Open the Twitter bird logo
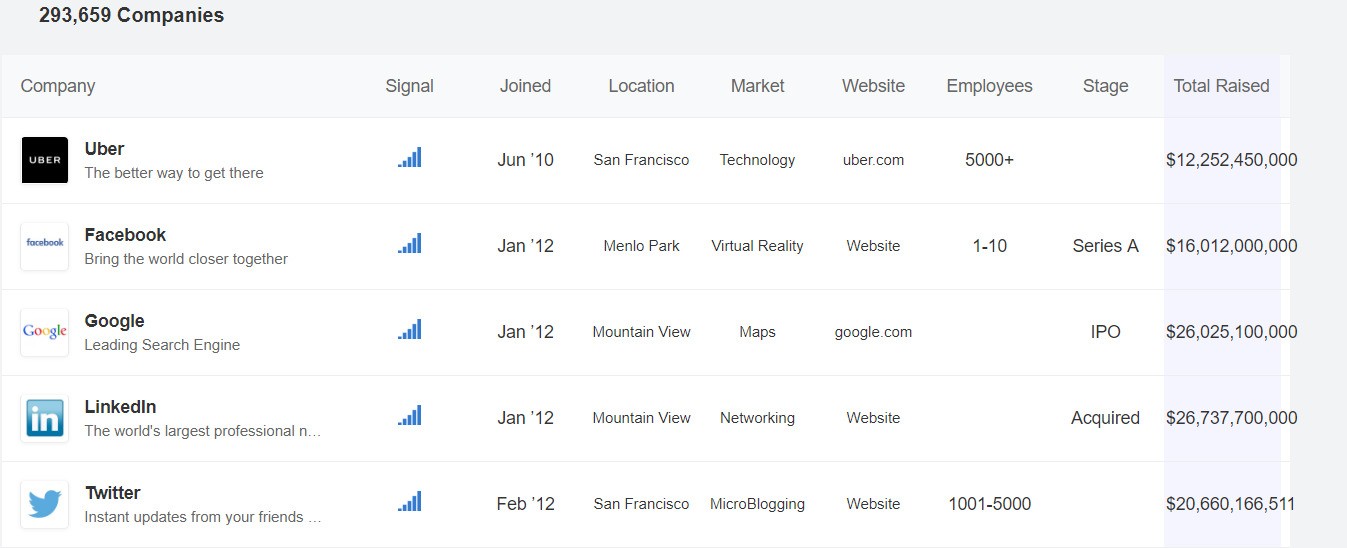Screen dimensions: 1347x548 tap(45, 504)
